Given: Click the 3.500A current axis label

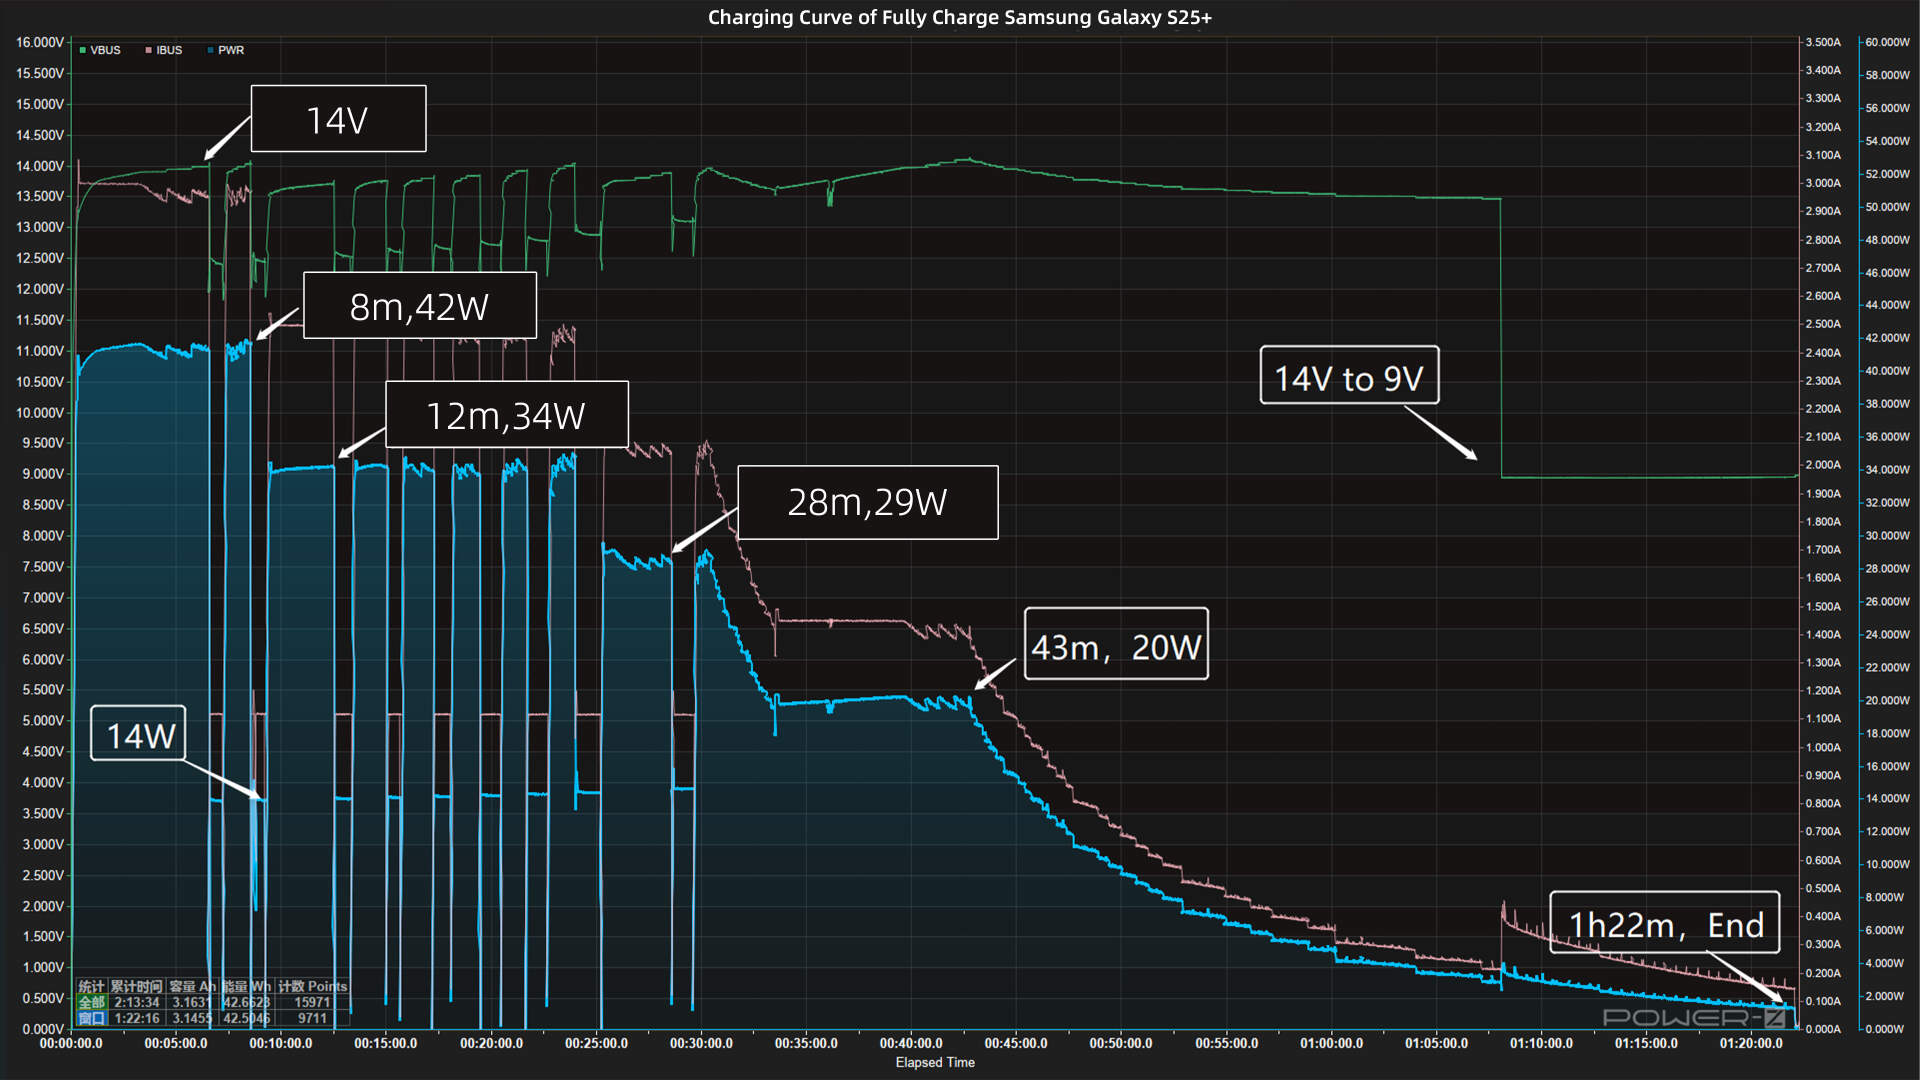Looking at the screenshot, I should click(x=1823, y=42).
